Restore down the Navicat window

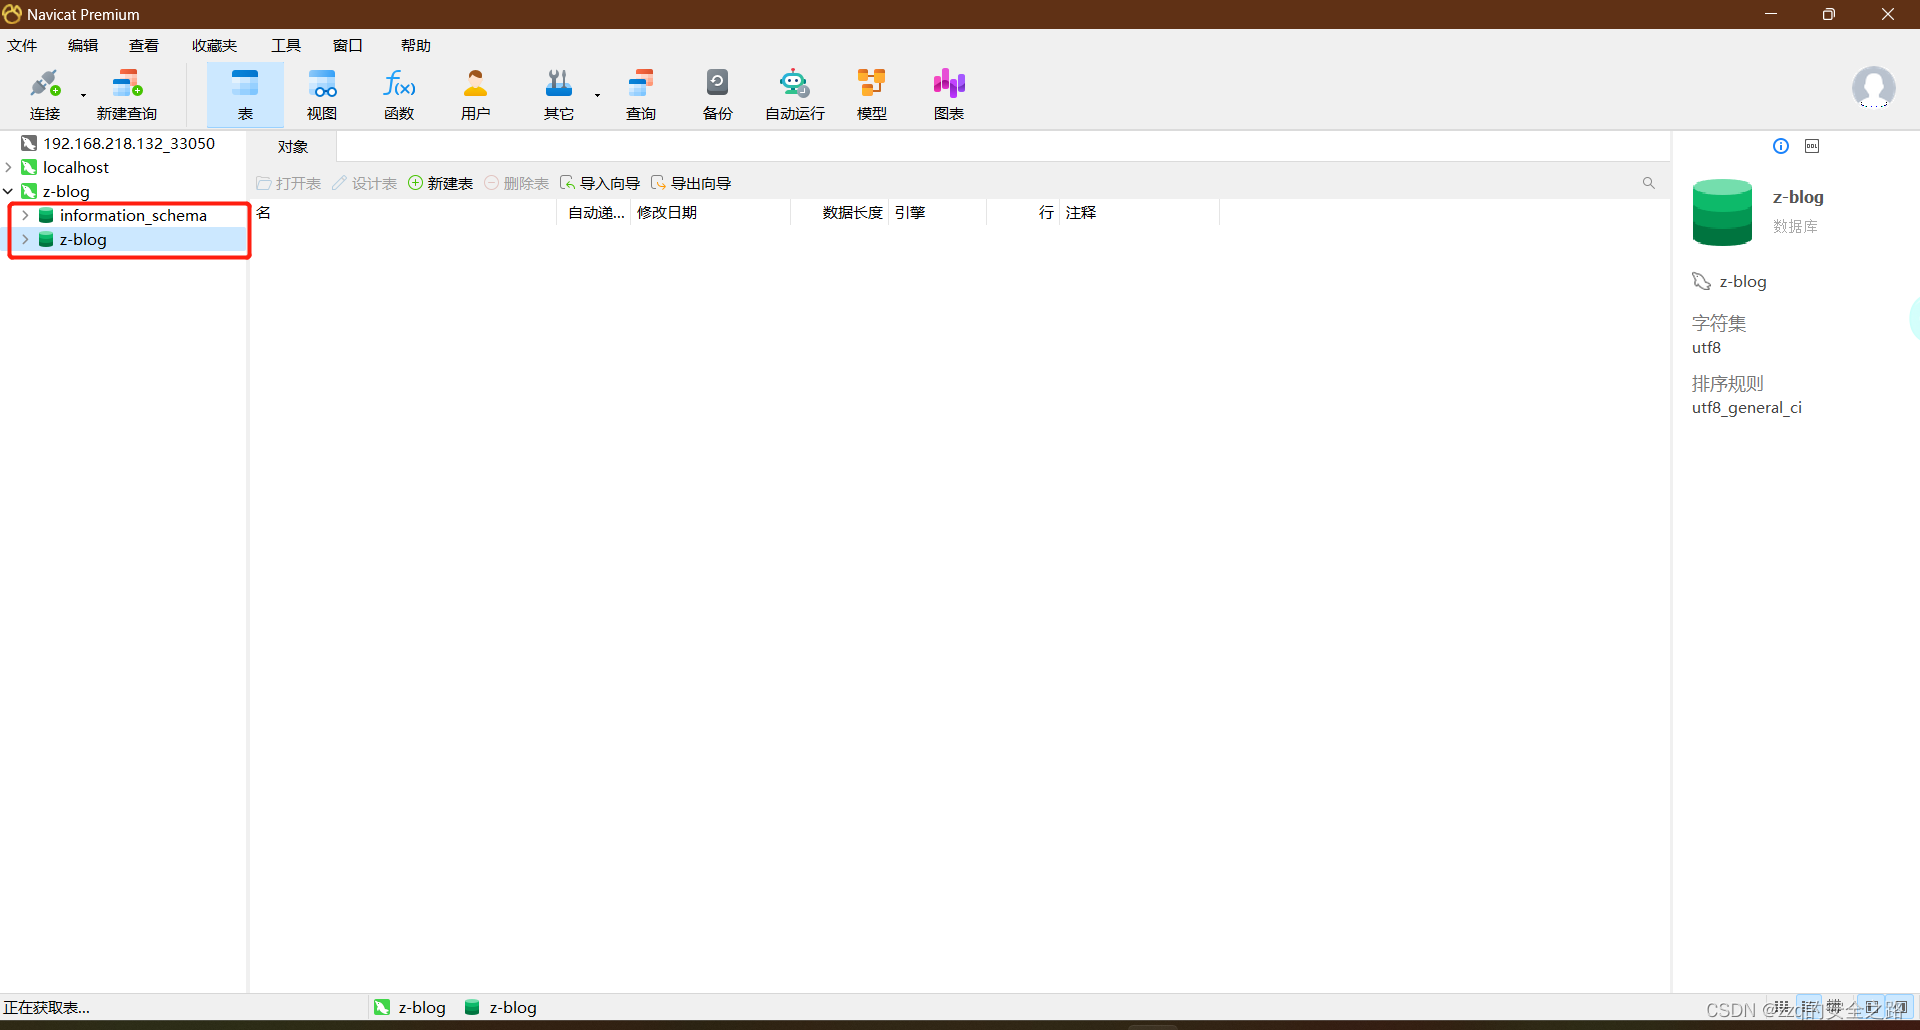point(1829,14)
